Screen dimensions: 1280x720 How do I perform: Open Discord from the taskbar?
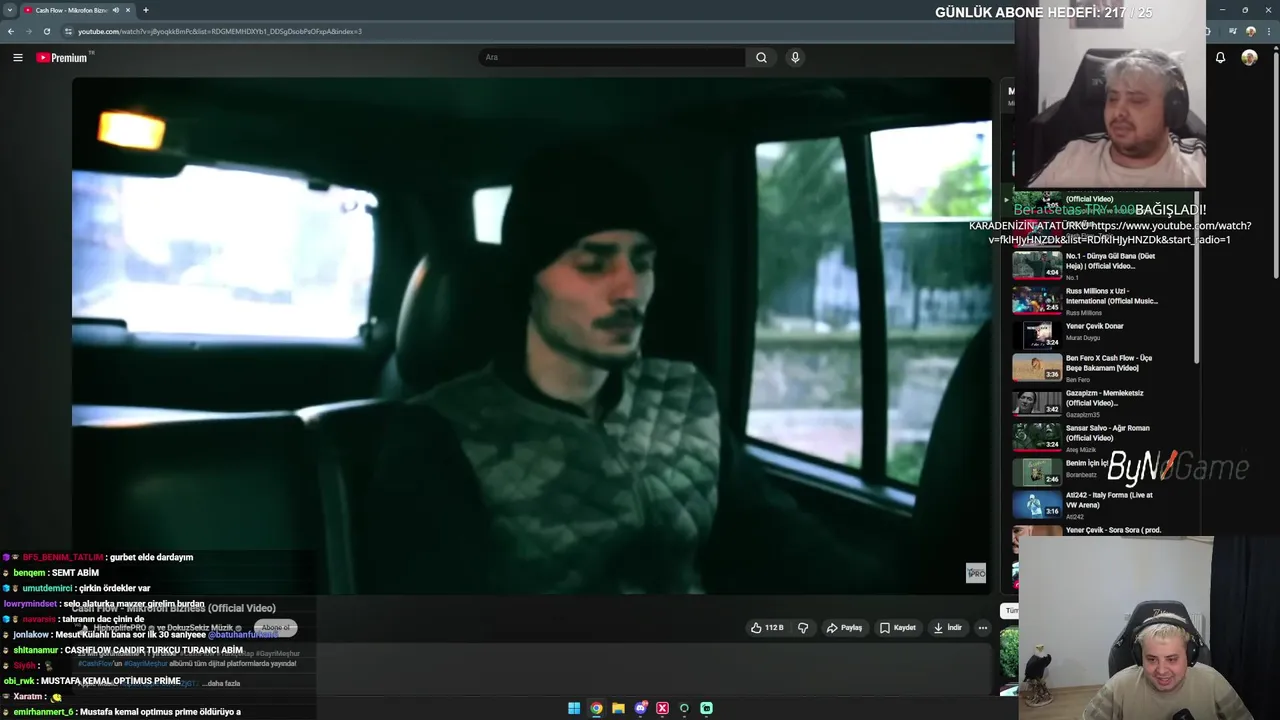pyautogui.click(x=640, y=708)
